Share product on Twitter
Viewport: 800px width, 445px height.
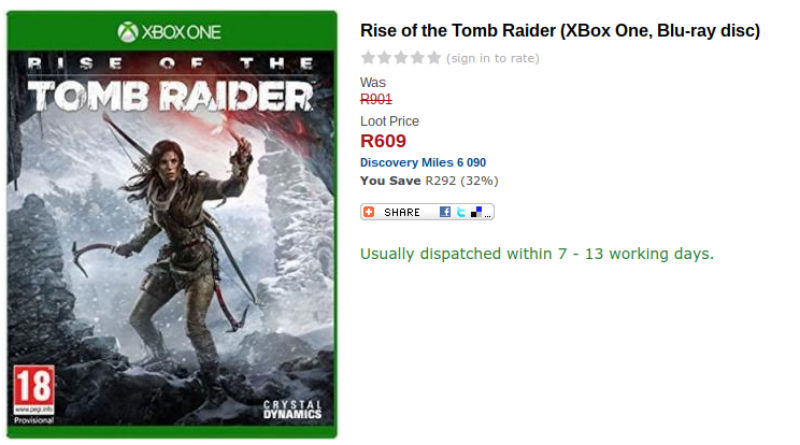(x=461, y=212)
